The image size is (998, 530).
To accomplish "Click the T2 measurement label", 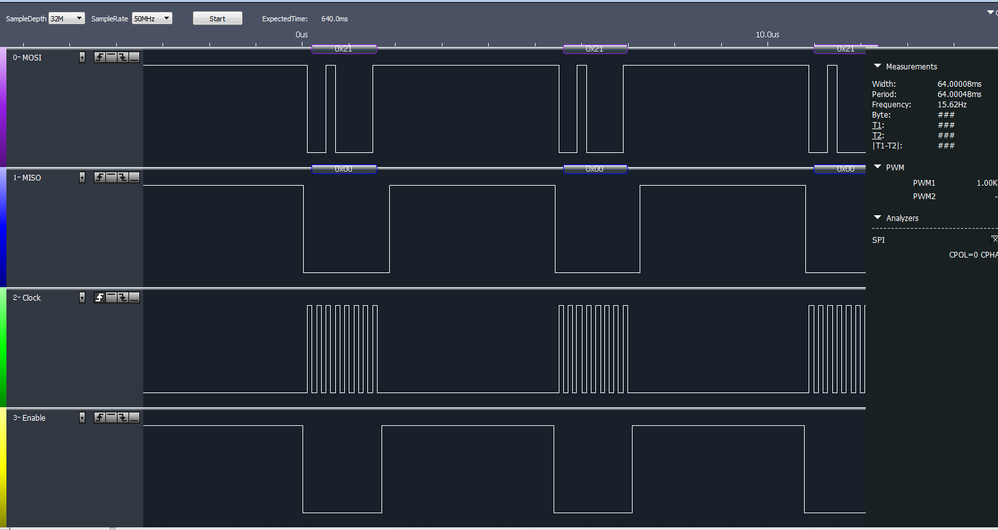I will tap(878, 136).
